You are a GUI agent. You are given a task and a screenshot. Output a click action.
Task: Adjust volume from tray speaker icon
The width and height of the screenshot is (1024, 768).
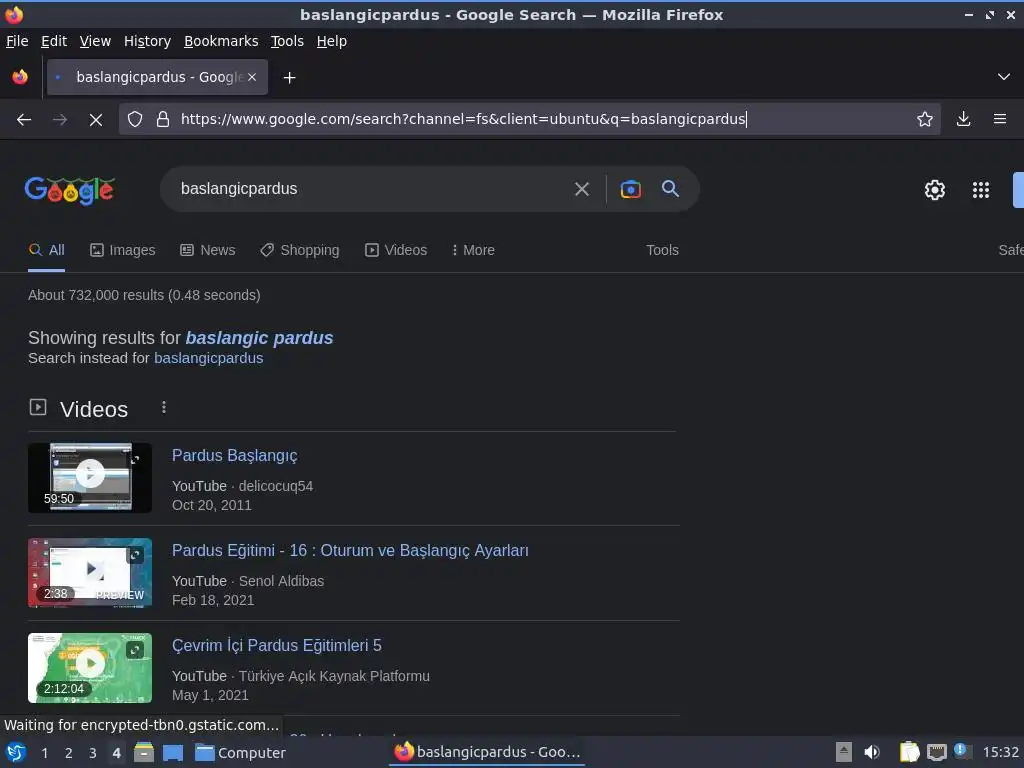click(872, 752)
